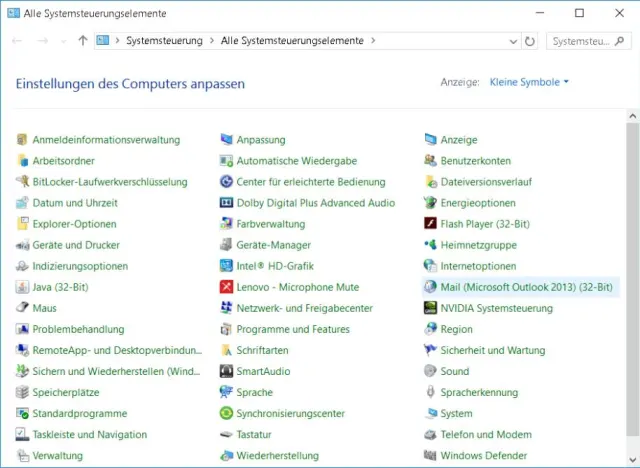
Task: Click the Java (32-Bit) icon
Action: click(x=23, y=287)
